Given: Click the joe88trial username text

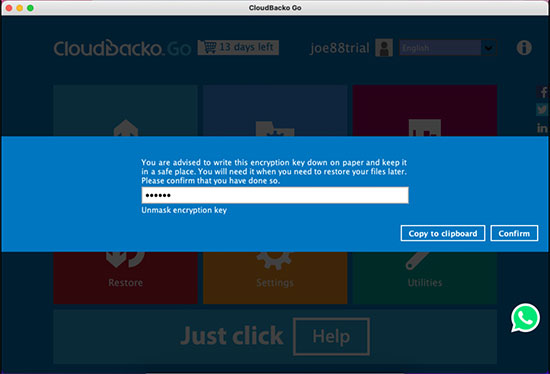Looking at the screenshot, I should (340, 48).
